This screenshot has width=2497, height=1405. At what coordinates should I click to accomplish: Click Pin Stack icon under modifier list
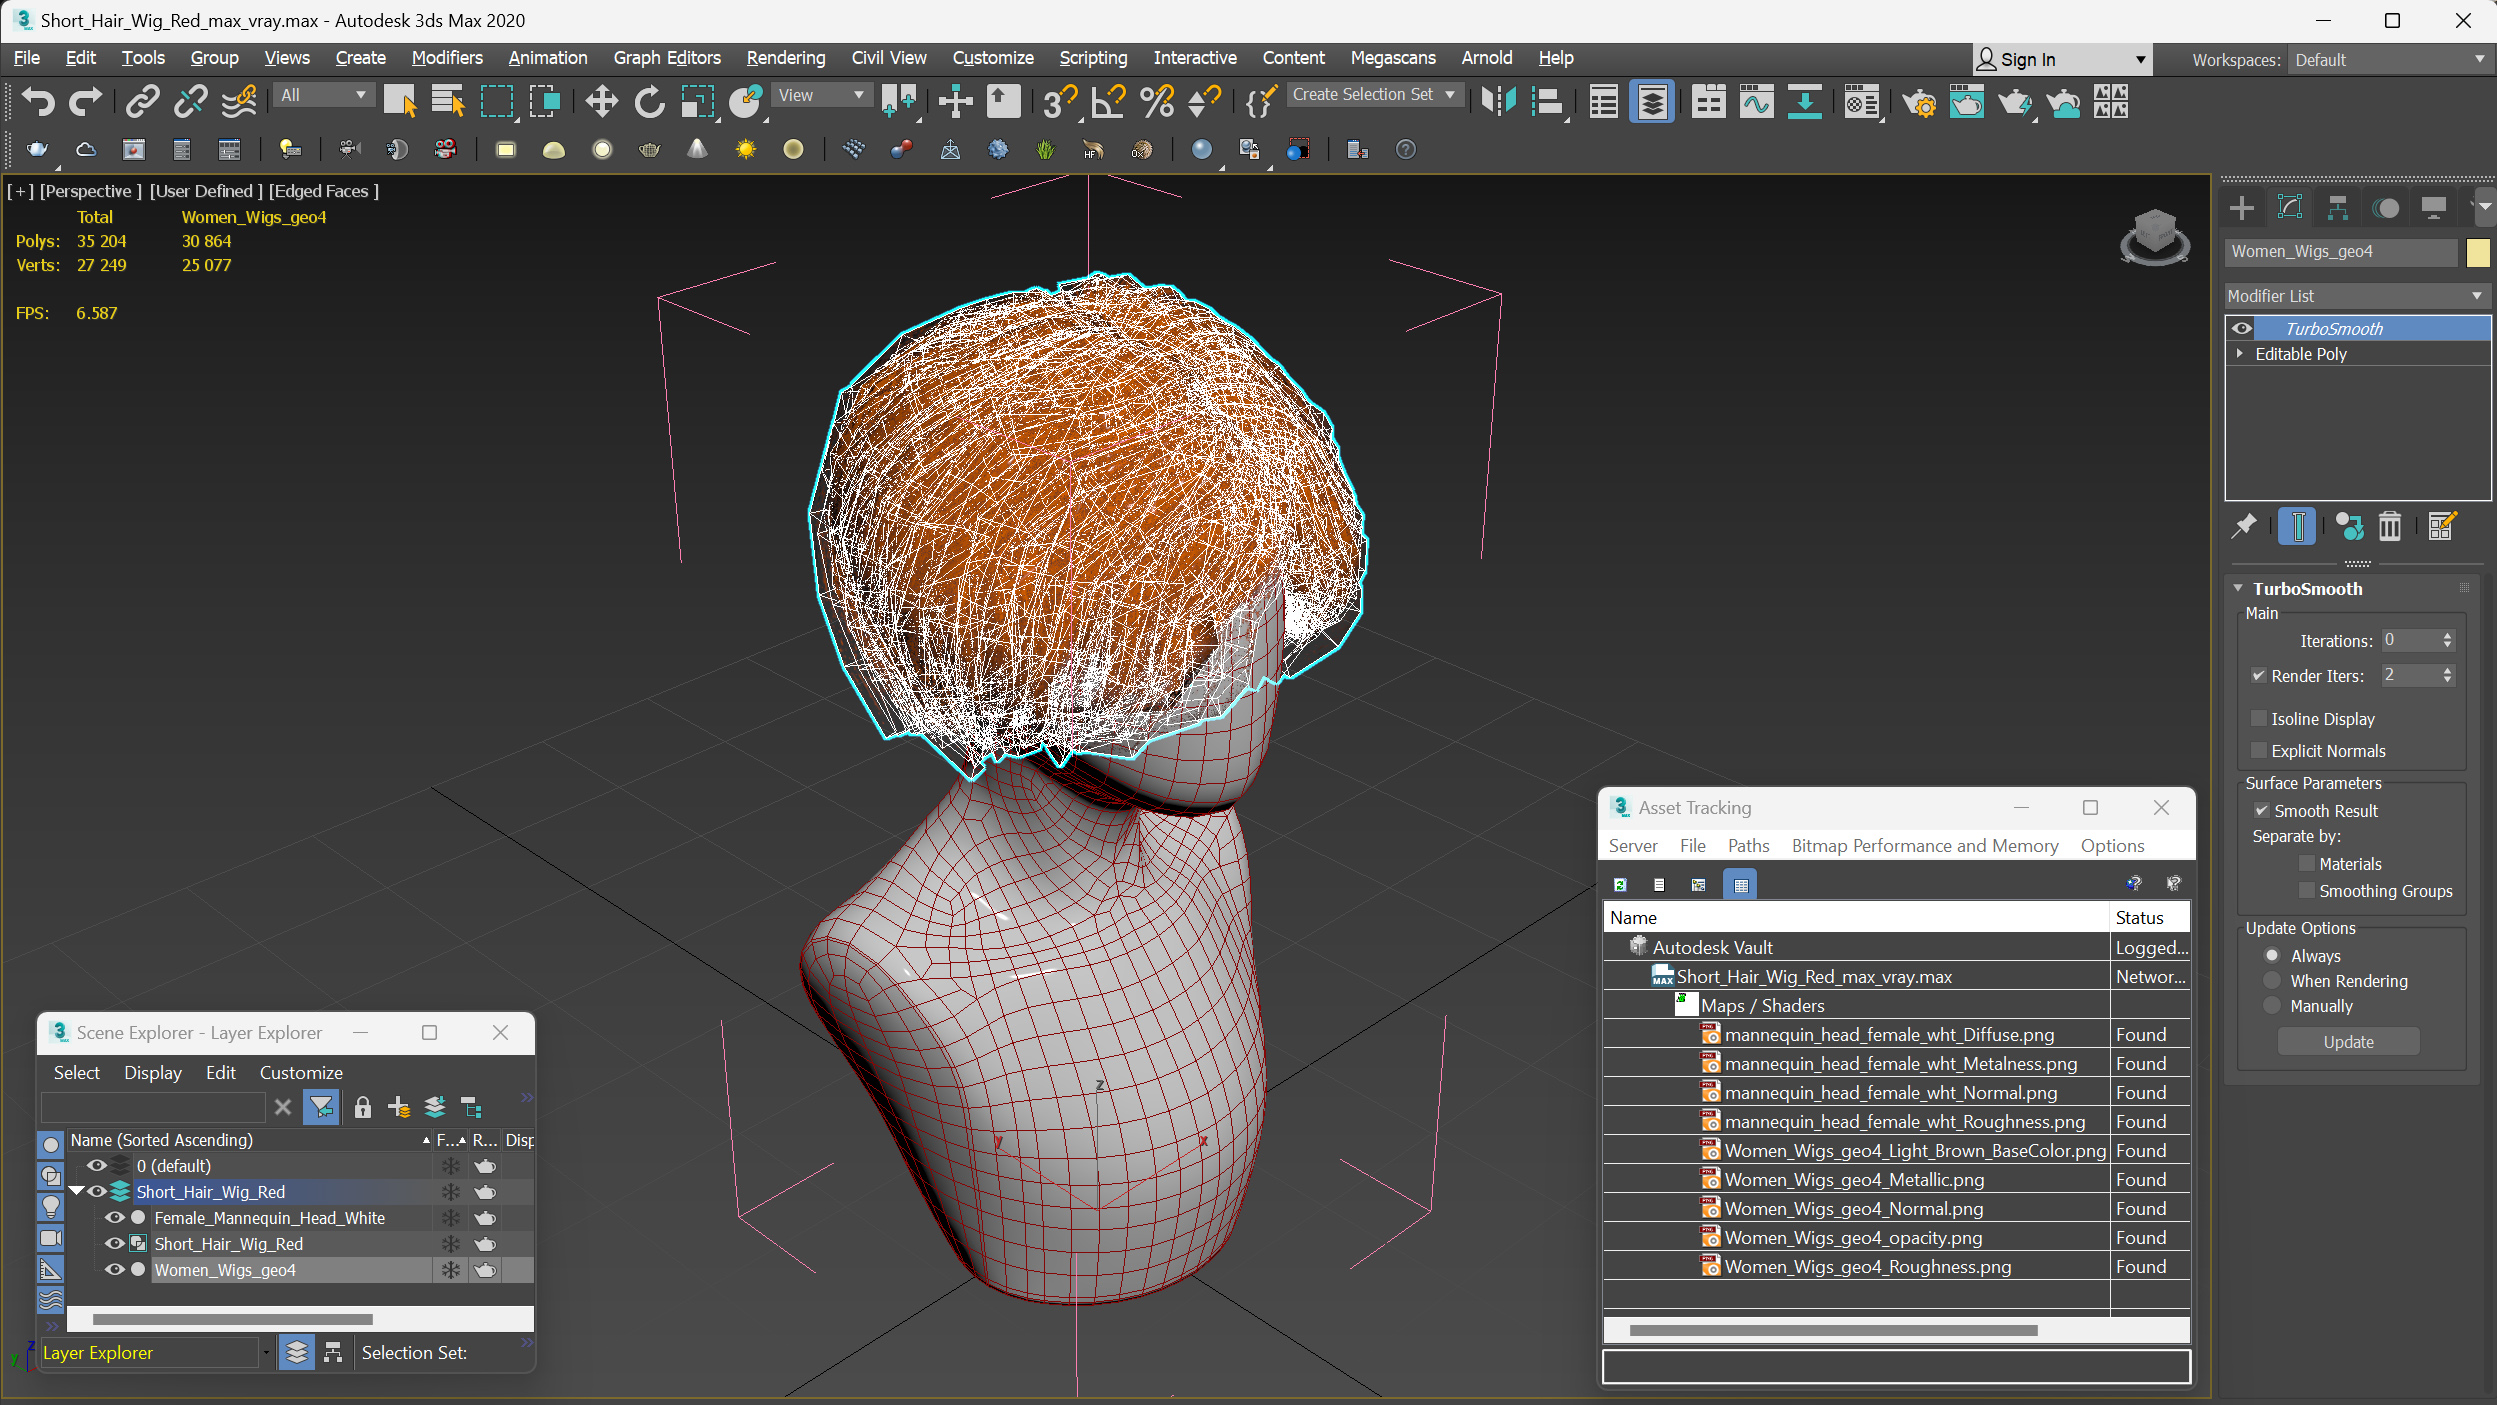2244,525
